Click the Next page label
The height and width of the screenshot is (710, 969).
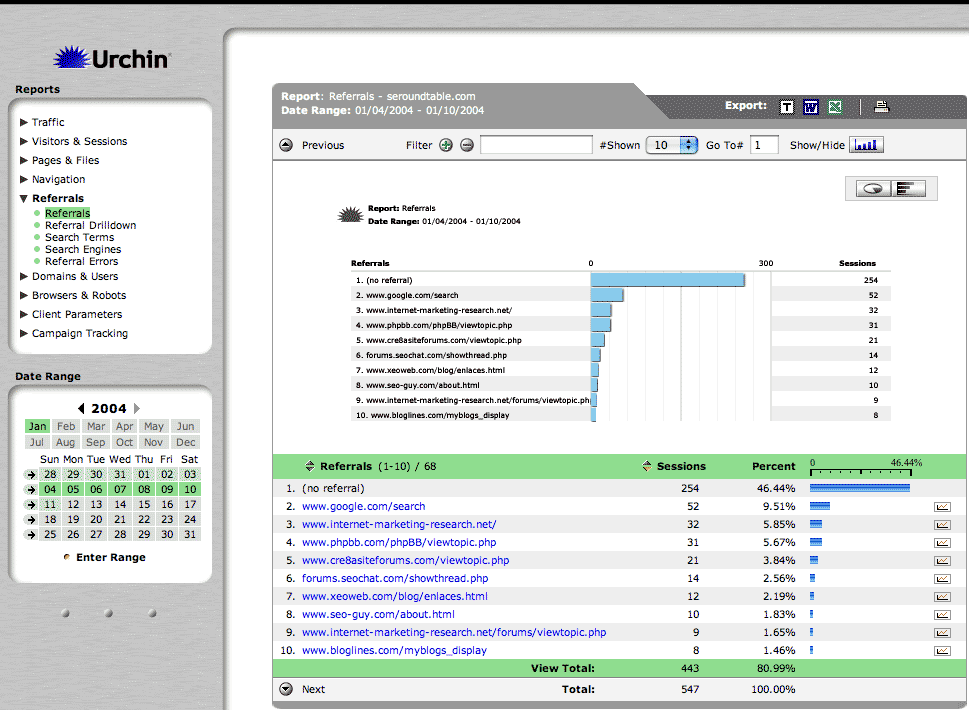pos(313,689)
